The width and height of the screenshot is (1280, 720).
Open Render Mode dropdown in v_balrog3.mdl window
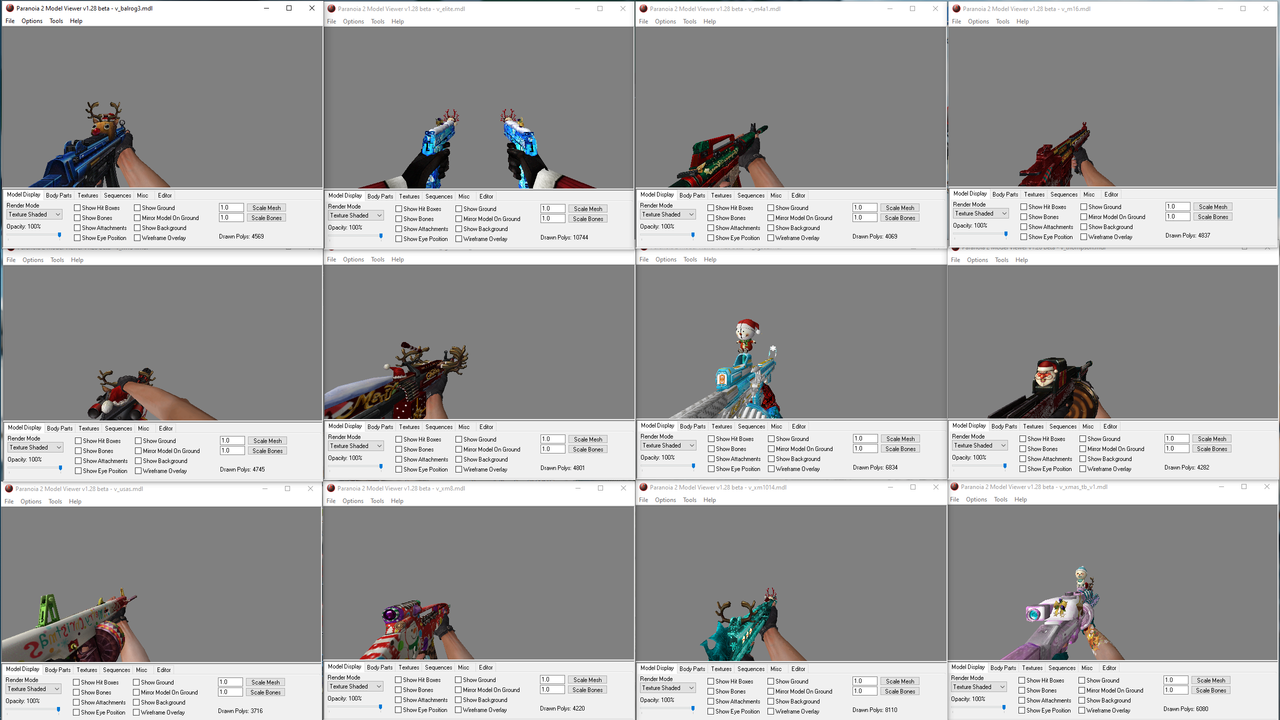35,214
